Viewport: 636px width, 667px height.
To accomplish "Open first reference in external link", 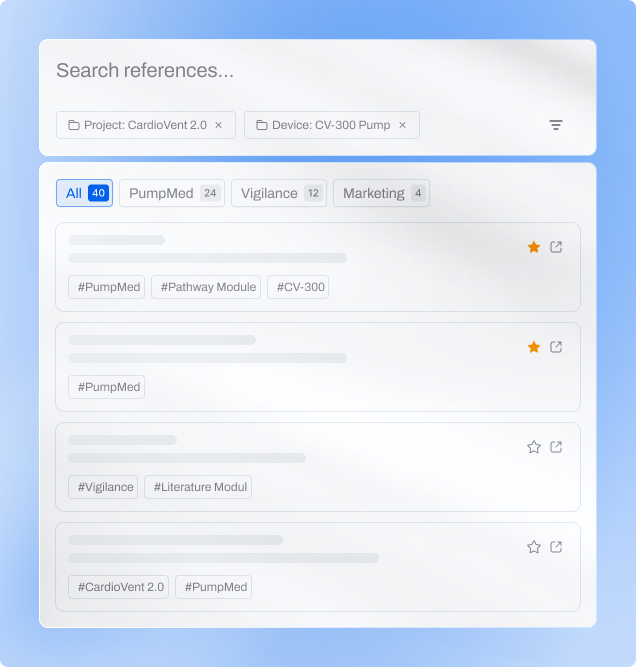I will point(557,247).
